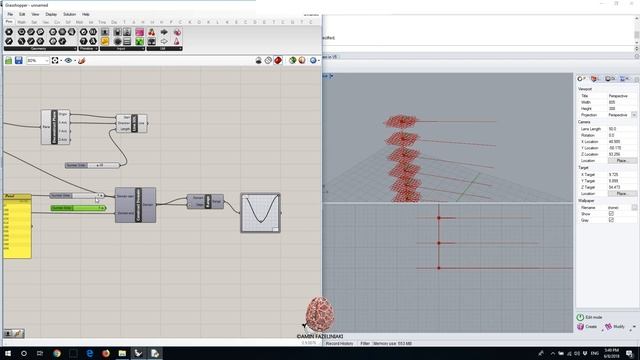640x360 pixels.
Task: Open the View menu in Grasshopper
Action: pyautogui.click(x=36, y=14)
